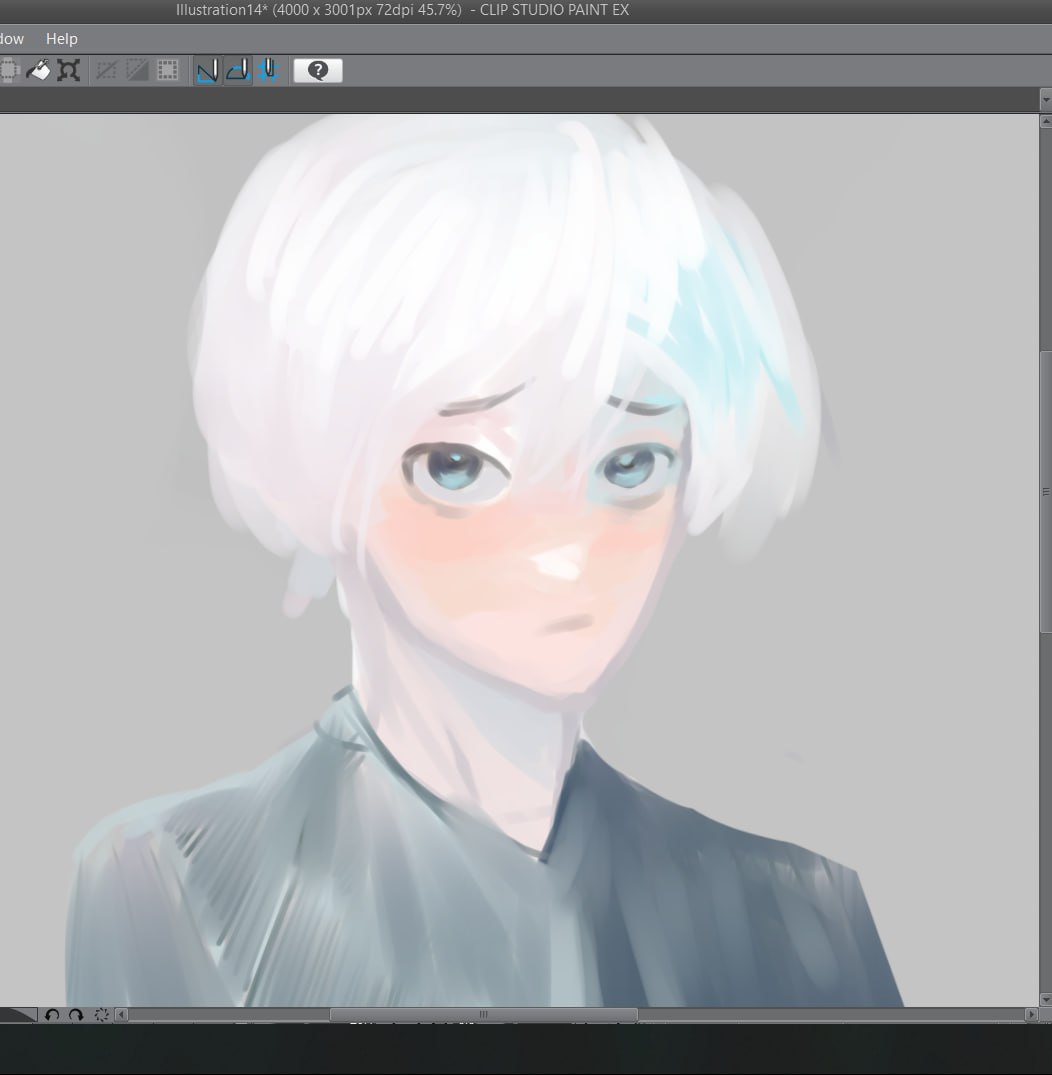Open the partially visible Window menu
The width and height of the screenshot is (1052, 1075).
click(x=12, y=39)
